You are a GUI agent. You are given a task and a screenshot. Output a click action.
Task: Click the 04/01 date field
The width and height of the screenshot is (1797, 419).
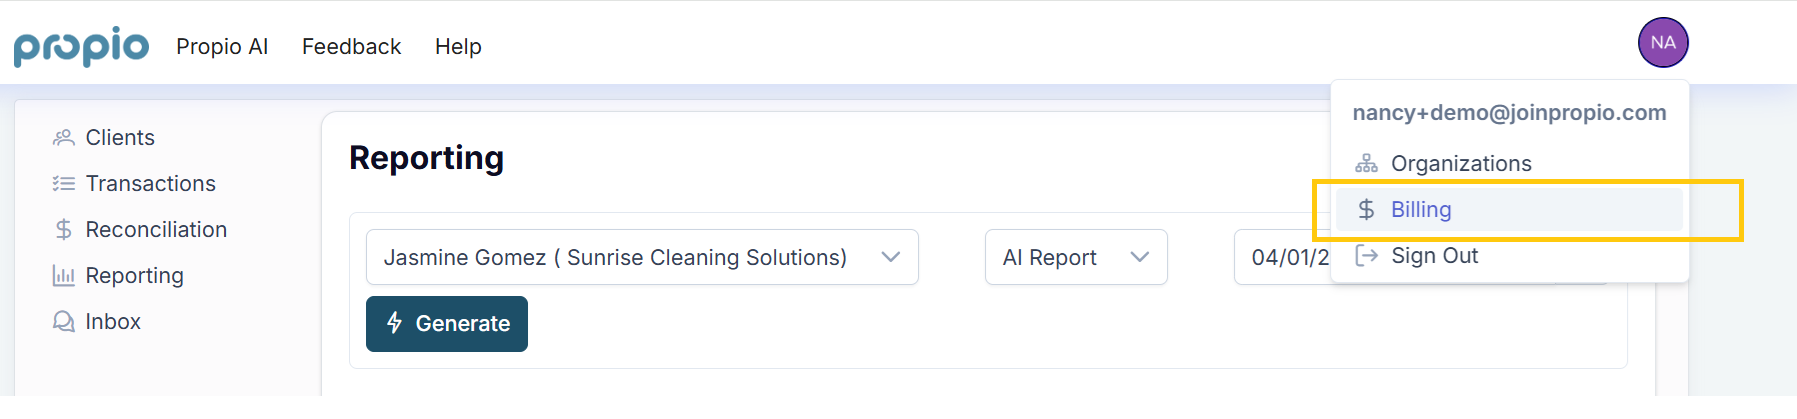click(x=1284, y=258)
